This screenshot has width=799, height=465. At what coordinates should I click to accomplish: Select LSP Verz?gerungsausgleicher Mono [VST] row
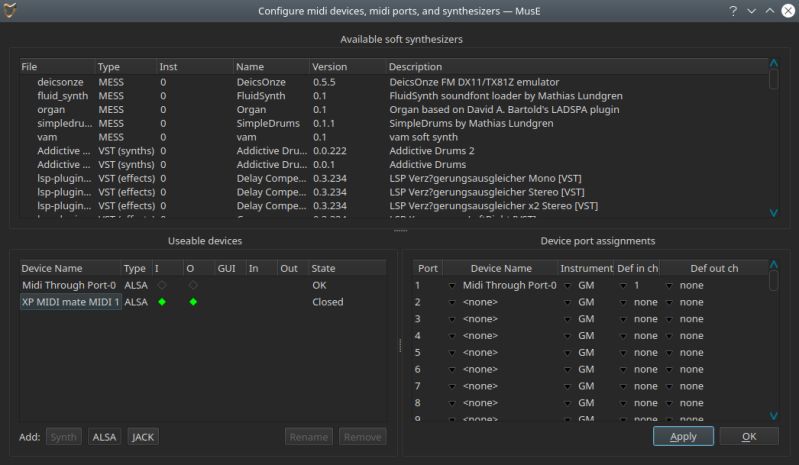click(x=393, y=178)
